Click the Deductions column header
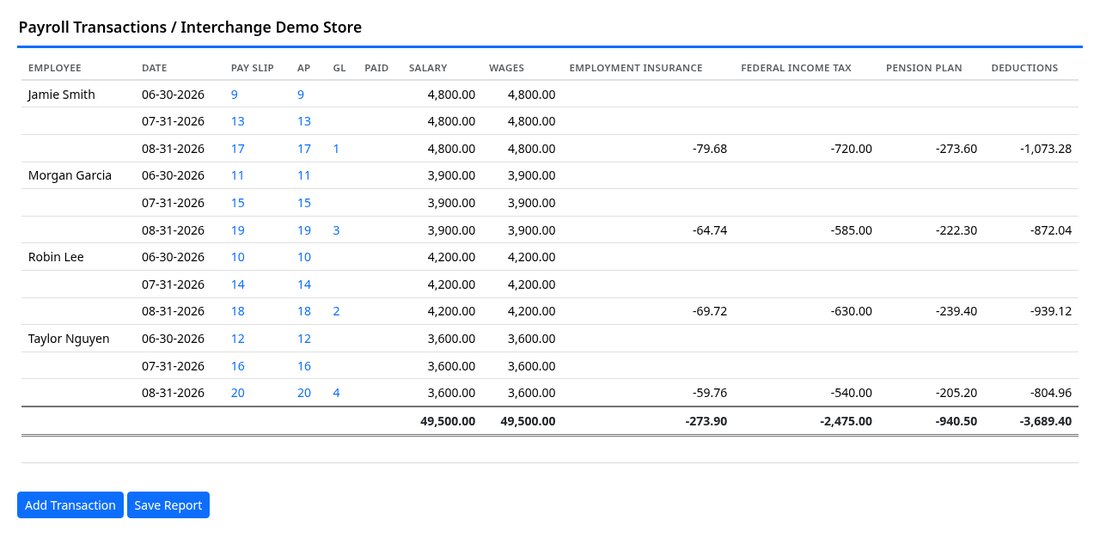 [1024, 68]
